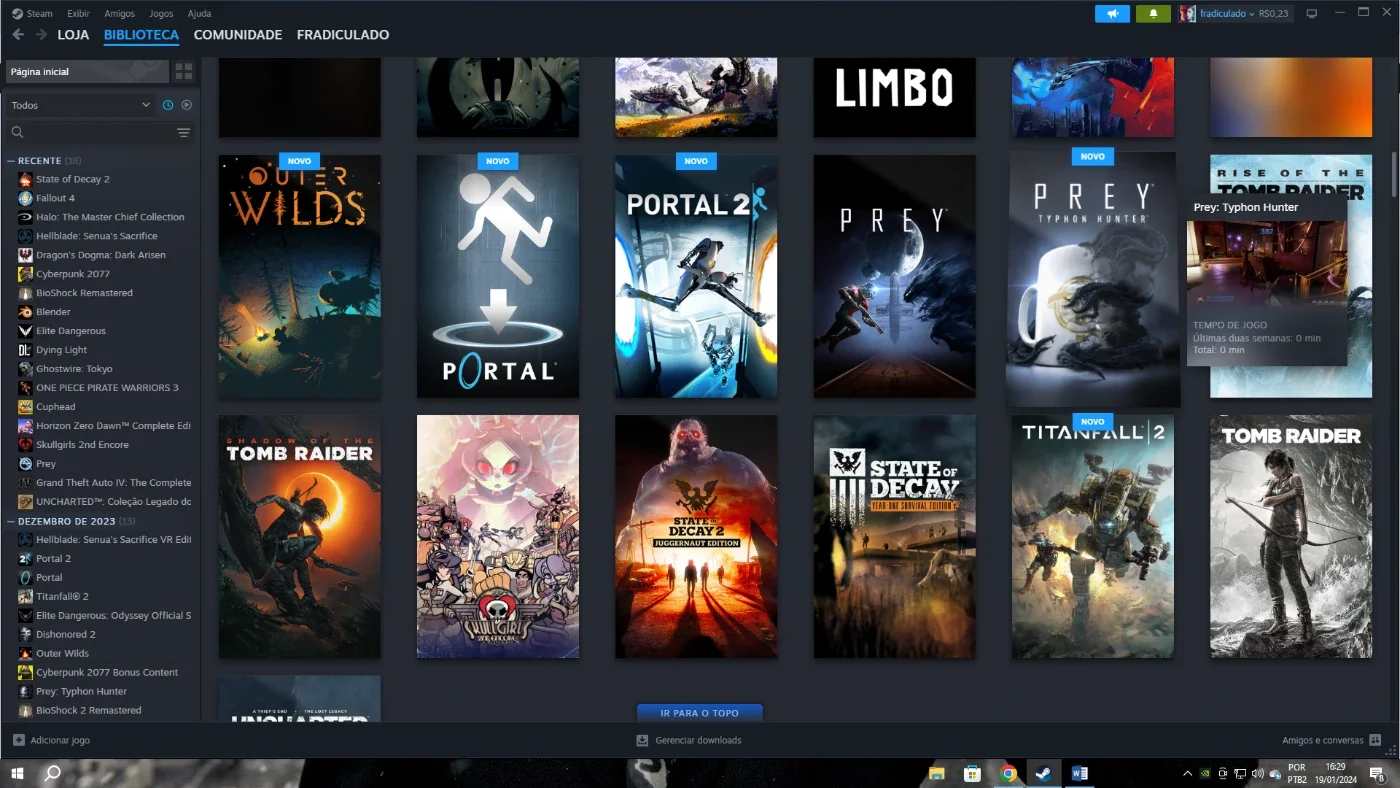
Task: Select the BIBLIOTECA tab
Action: tap(141, 35)
